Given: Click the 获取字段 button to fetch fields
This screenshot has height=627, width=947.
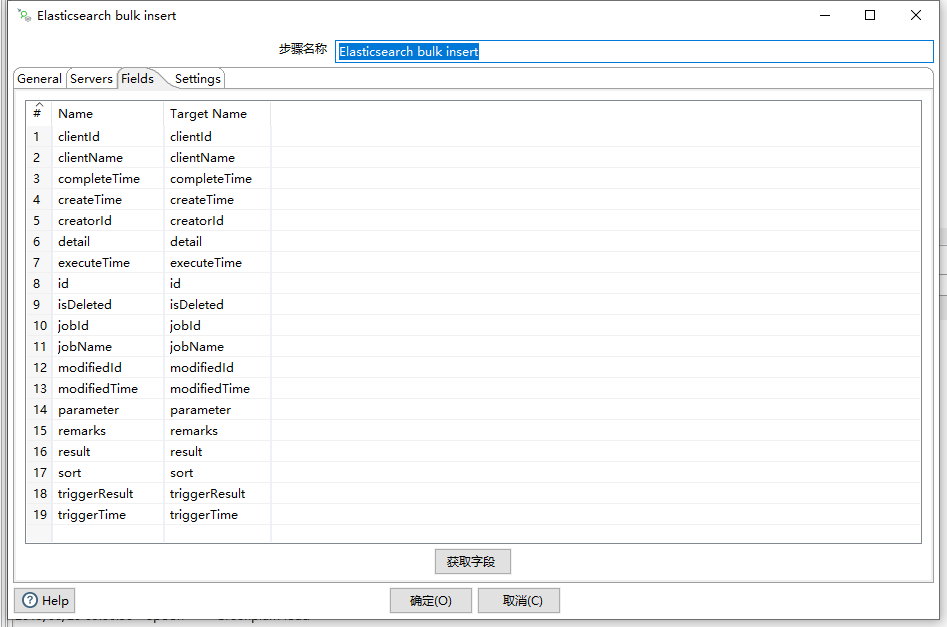Looking at the screenshot, I should pyautogui.click(x=472, y=561).
